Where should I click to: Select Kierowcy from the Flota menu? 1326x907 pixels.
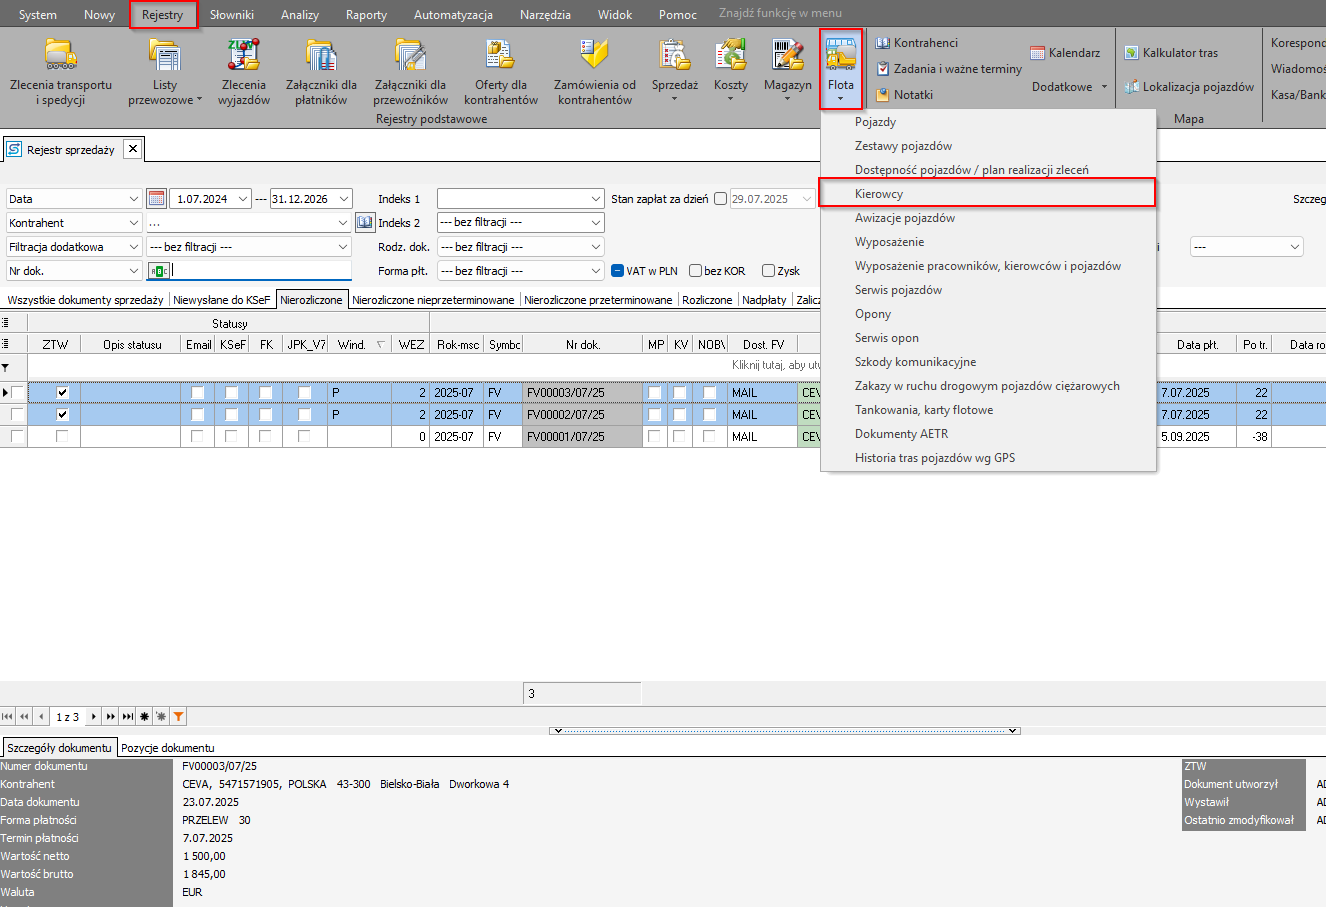coord(879,194)
